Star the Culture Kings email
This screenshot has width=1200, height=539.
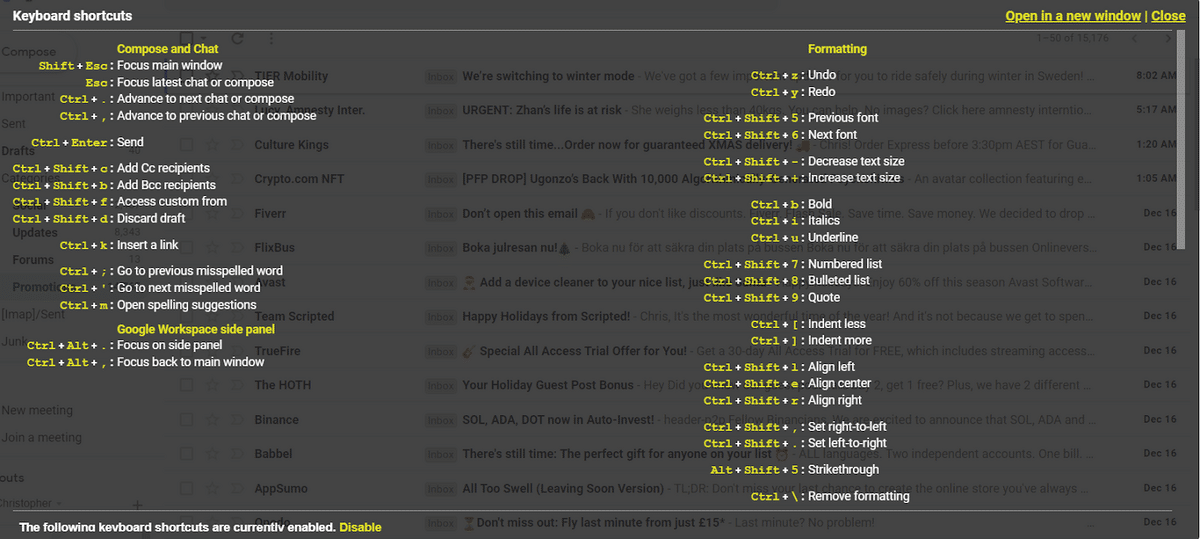point(212,145)
